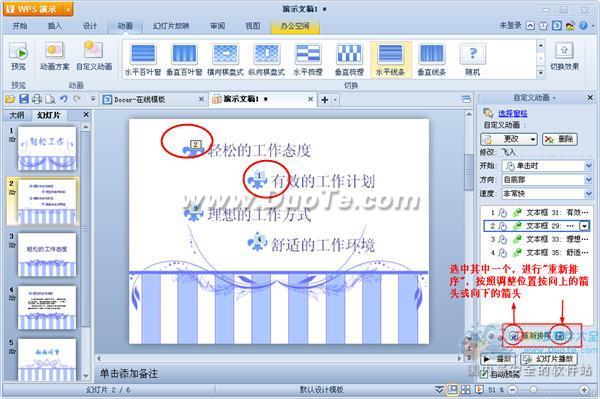Open 自定义动画 custom animation icon

point(94,50)
